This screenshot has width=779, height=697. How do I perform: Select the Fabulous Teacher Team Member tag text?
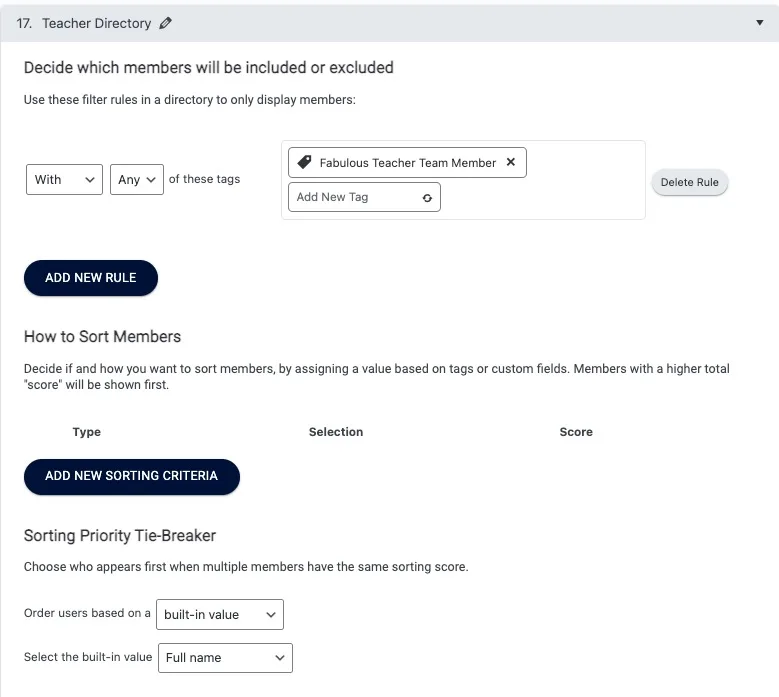[407, 163]
